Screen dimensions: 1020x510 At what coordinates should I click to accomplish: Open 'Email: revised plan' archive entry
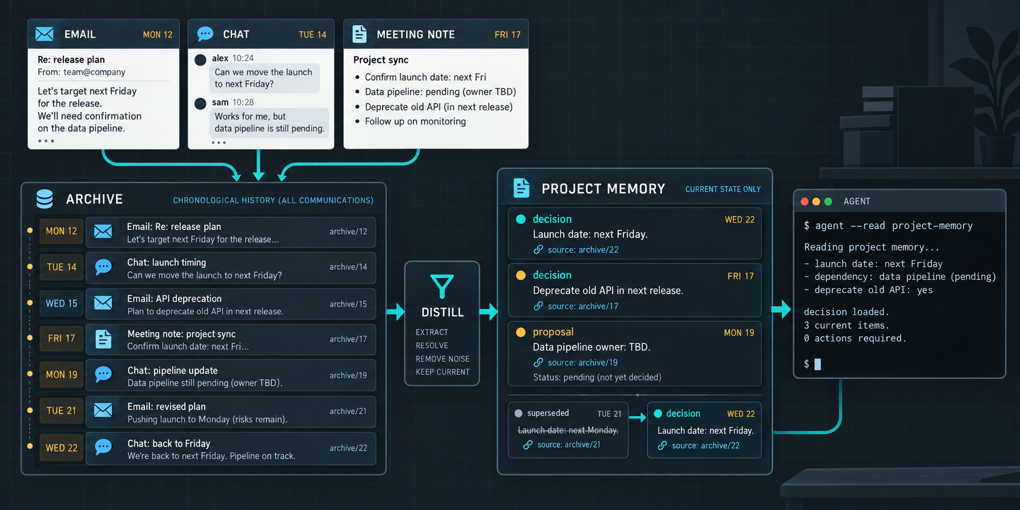231,411
